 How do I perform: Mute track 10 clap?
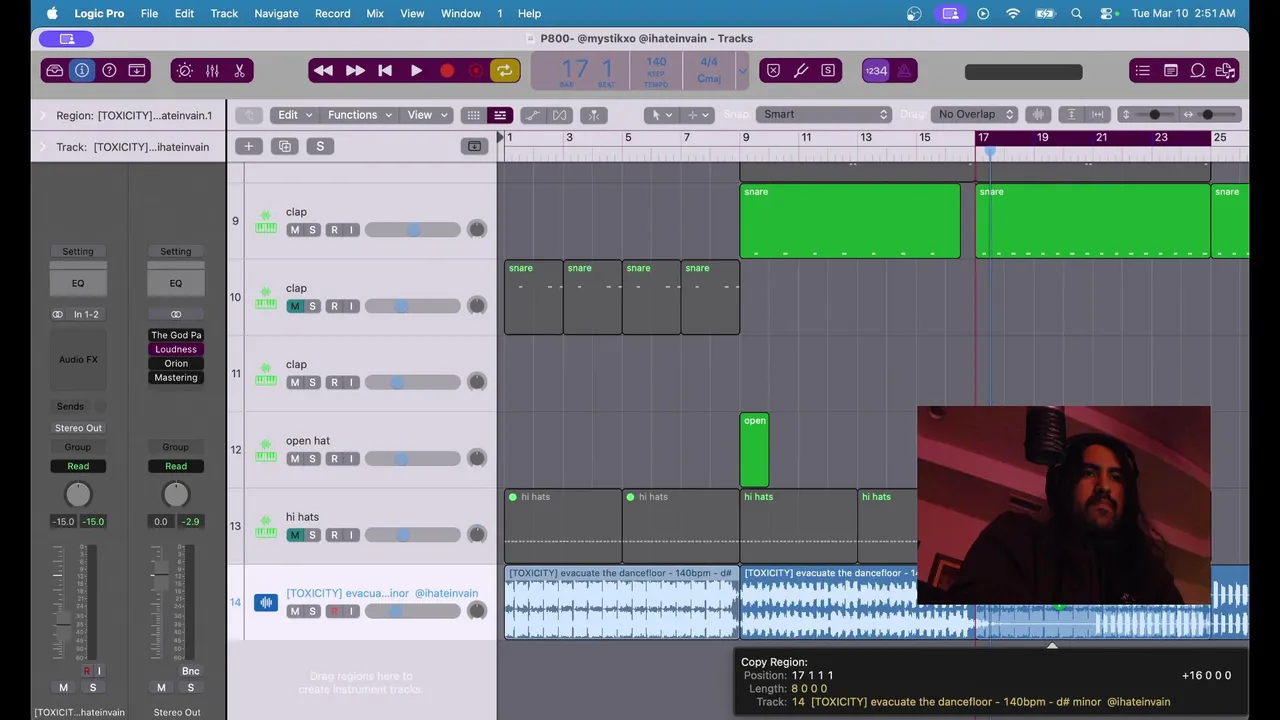click(x=294, y=306)
